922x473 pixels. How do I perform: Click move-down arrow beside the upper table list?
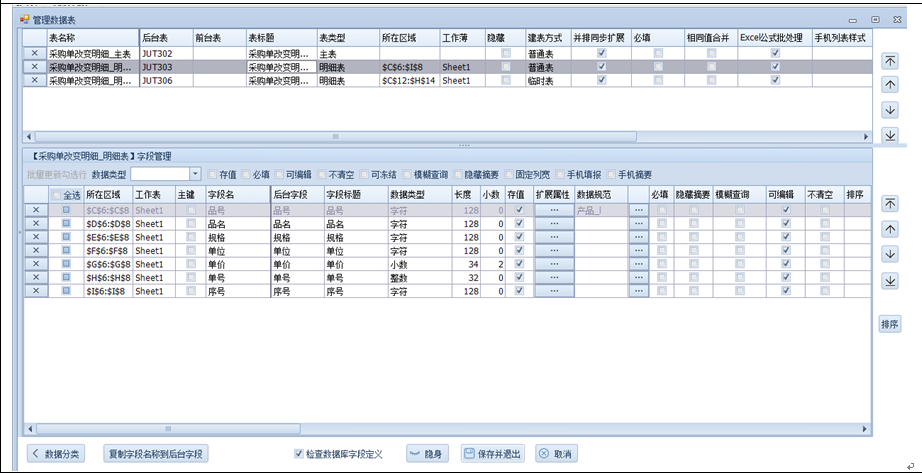point(890,110)
